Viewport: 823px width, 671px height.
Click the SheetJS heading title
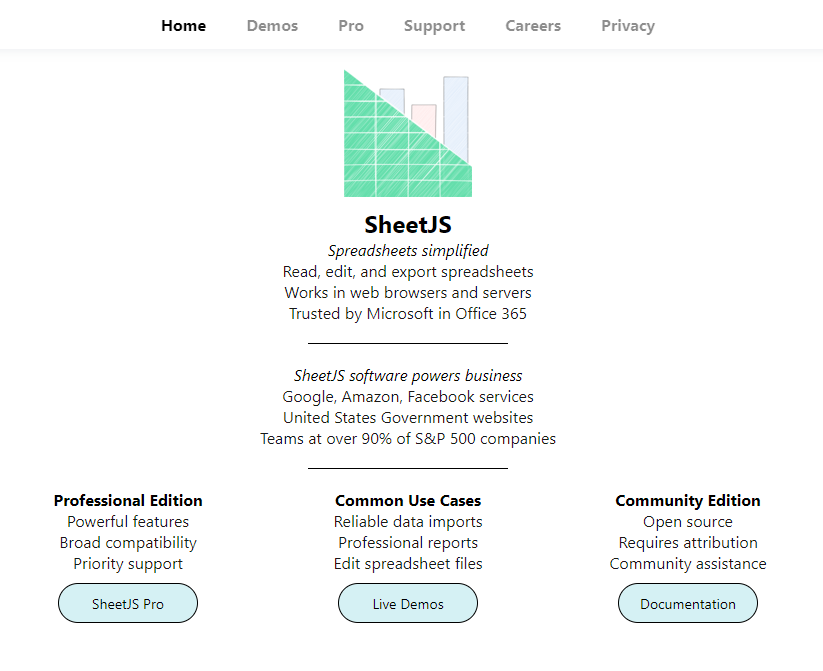pyautogui.click(x=408, y=225)
